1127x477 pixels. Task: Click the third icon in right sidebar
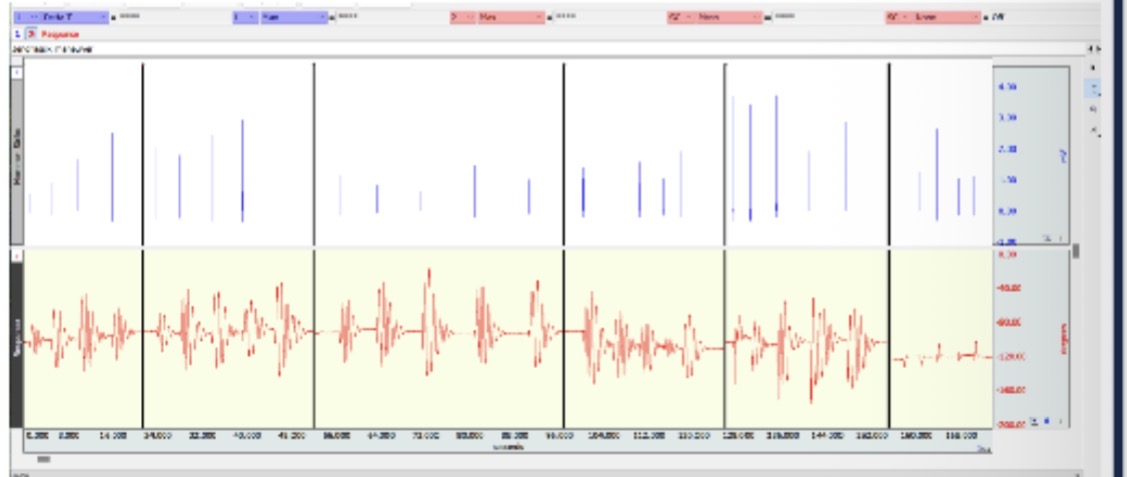(x=1092, y=109)
